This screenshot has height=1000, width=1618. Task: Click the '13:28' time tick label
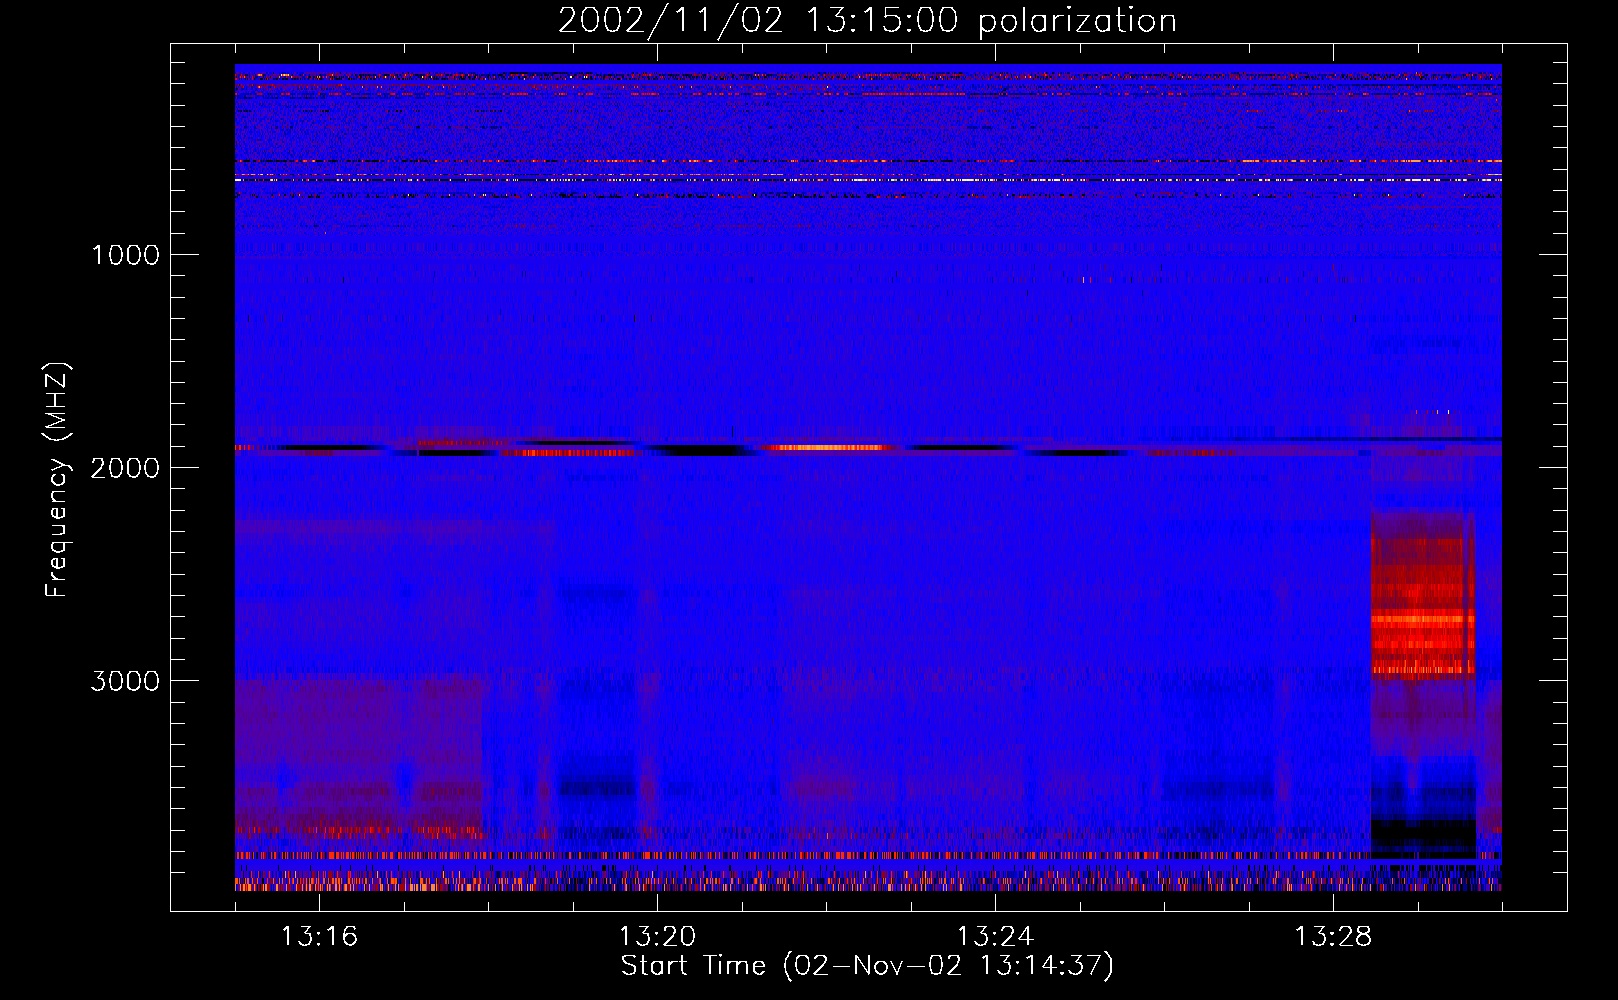1333,937
